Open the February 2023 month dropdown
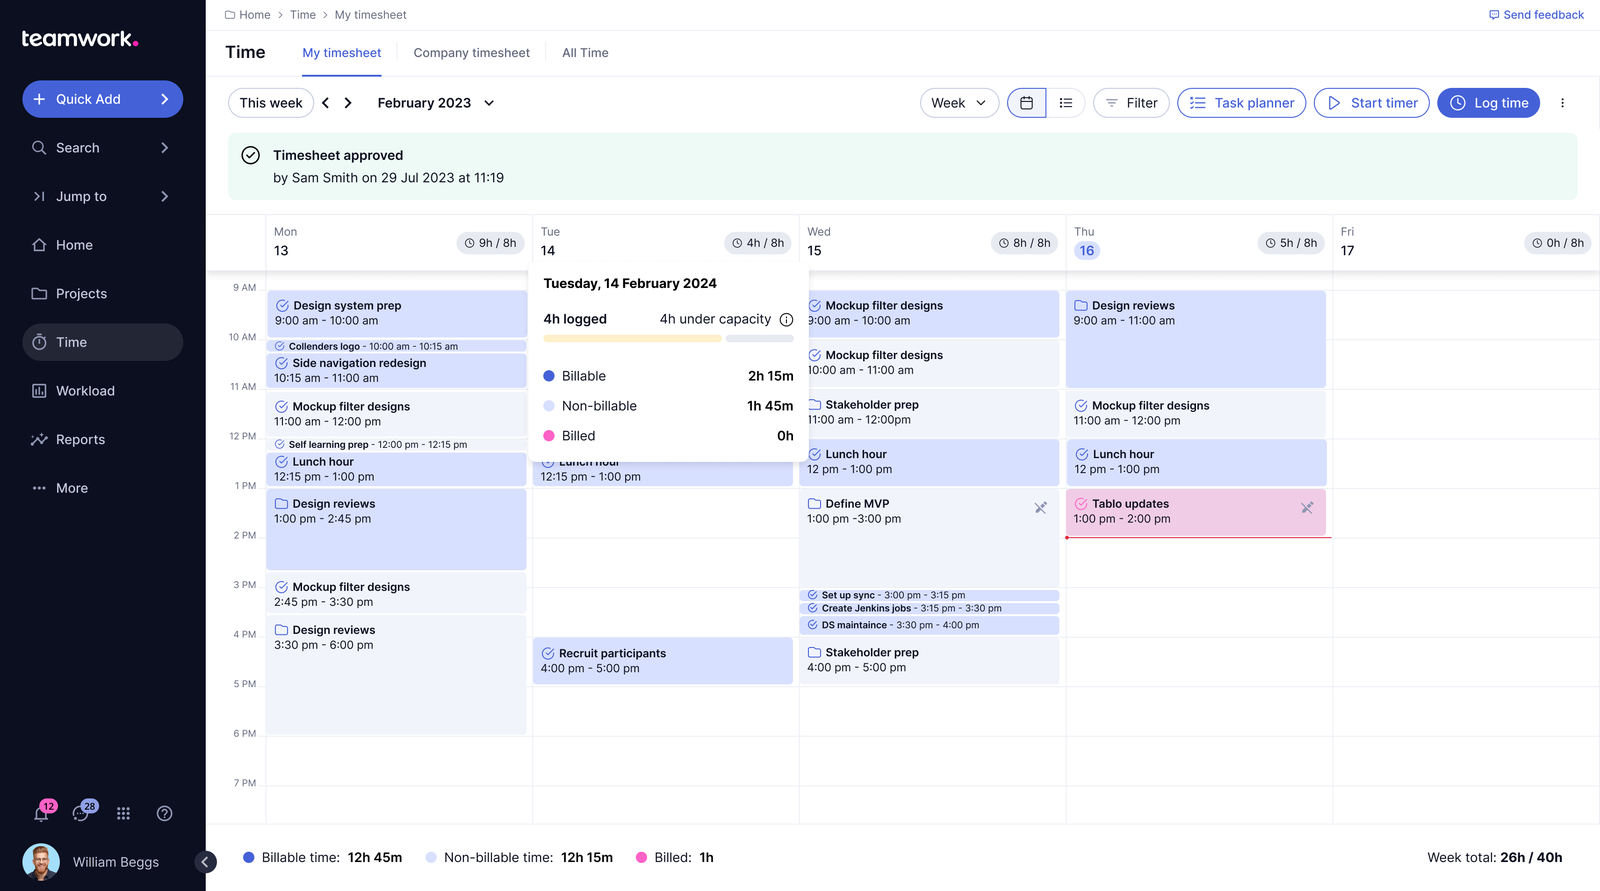Image resolution: width=1600 pixels, height=891 pixels. tap(436, 103)
